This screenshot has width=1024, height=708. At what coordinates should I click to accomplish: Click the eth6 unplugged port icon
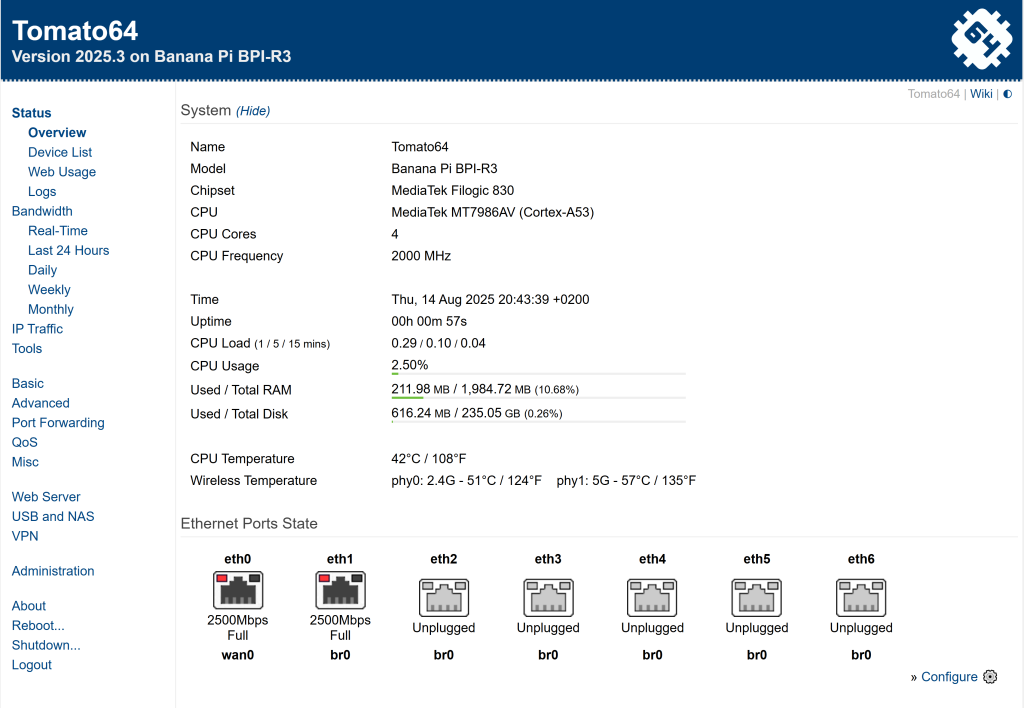pyautogui.click(x=861, y=598)
